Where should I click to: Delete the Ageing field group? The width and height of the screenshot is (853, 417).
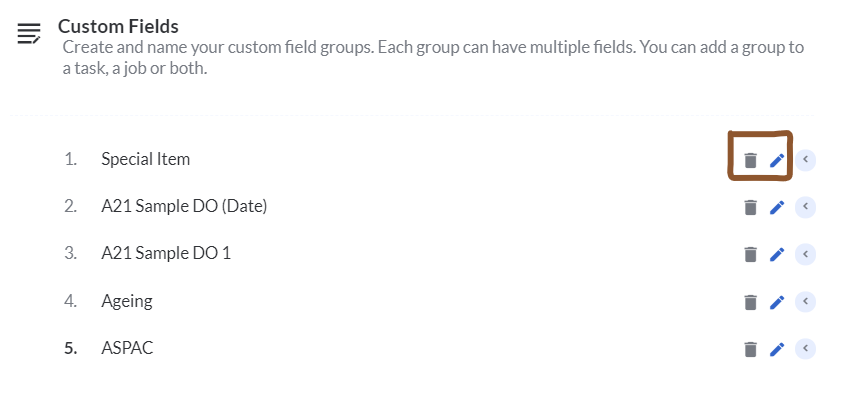750,302
